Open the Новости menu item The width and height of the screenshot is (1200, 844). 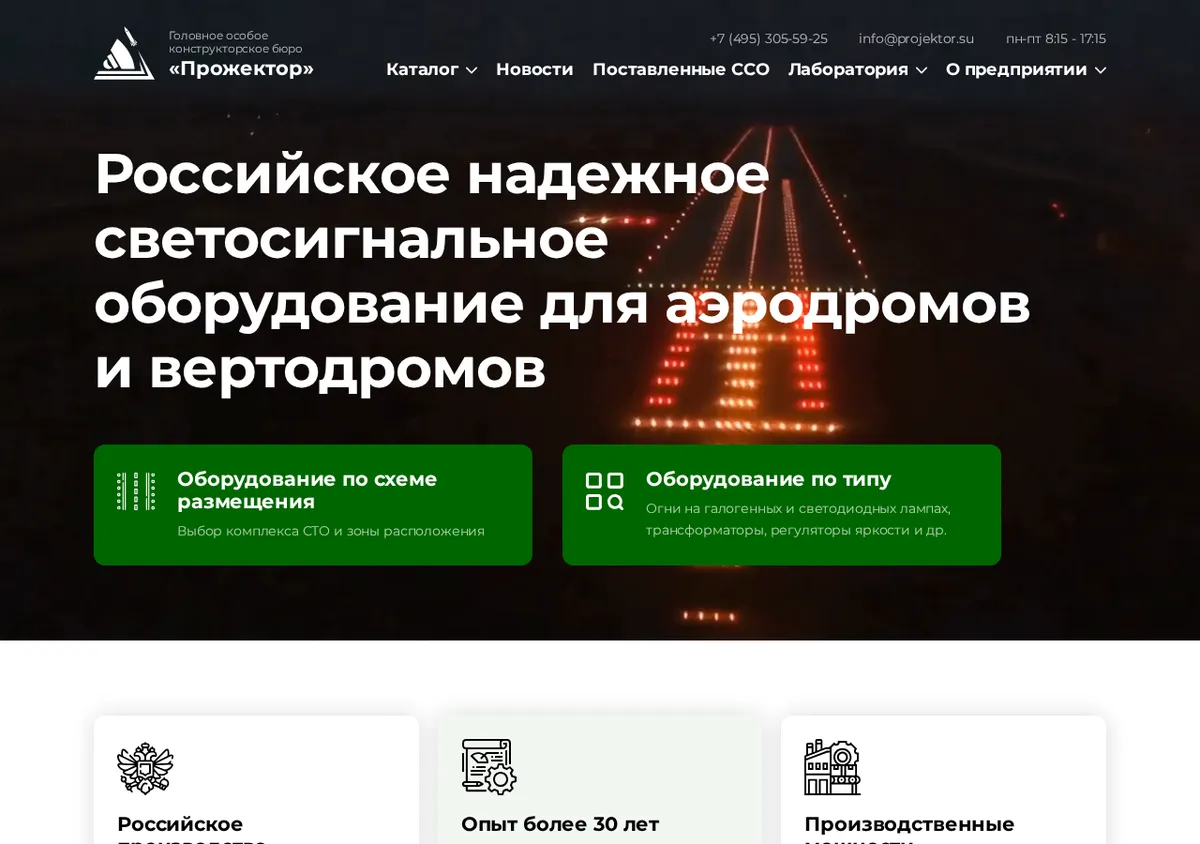tap(535, 69)
